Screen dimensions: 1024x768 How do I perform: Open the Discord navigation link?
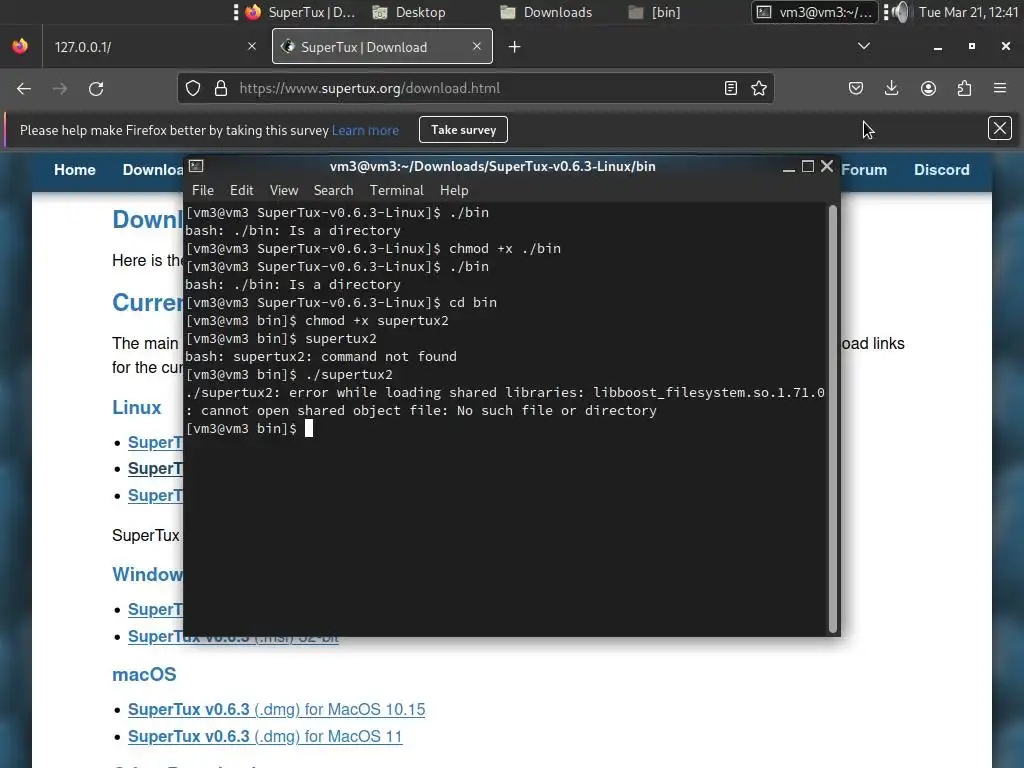[x=941, y=170]
